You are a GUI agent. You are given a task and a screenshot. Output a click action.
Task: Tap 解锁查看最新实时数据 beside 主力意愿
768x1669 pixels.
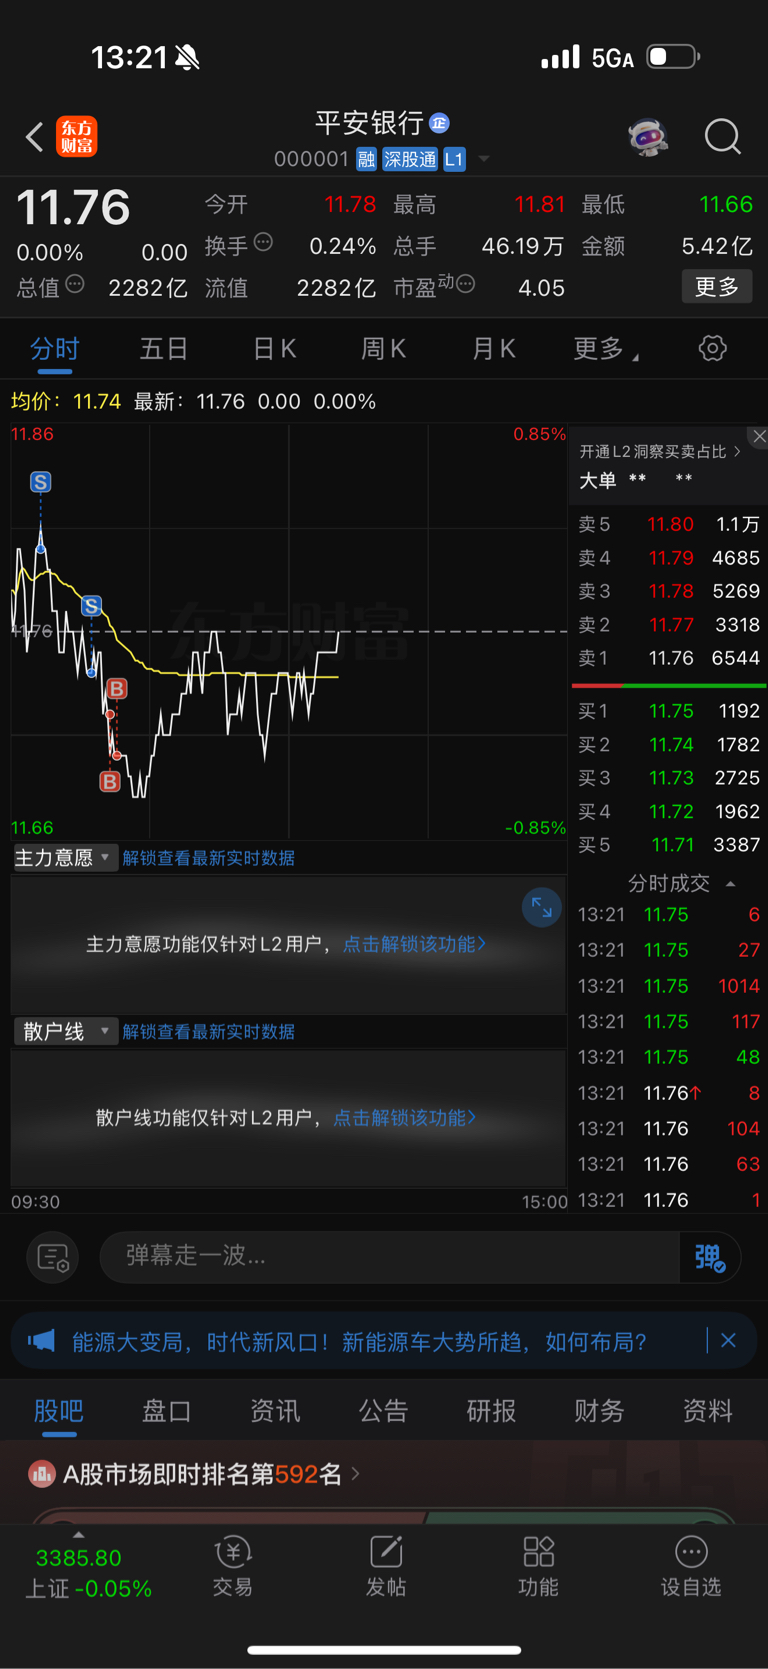(x=208, y=858)
